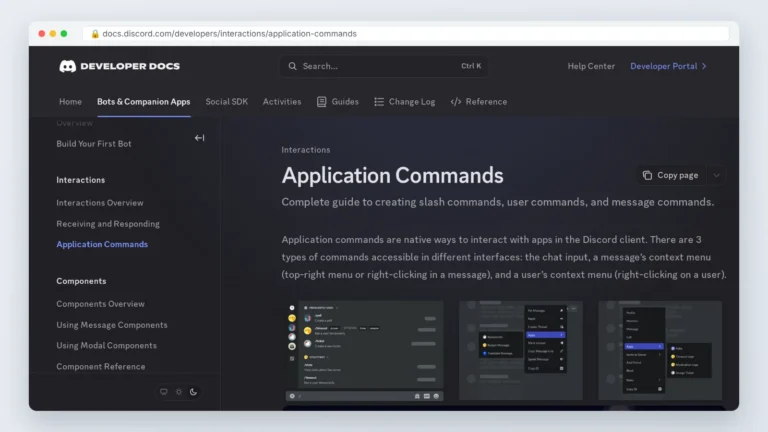Click the lock icon in the address bar
Image resolution: width=768 pixels, height=432 pixels.
point(95,34)
